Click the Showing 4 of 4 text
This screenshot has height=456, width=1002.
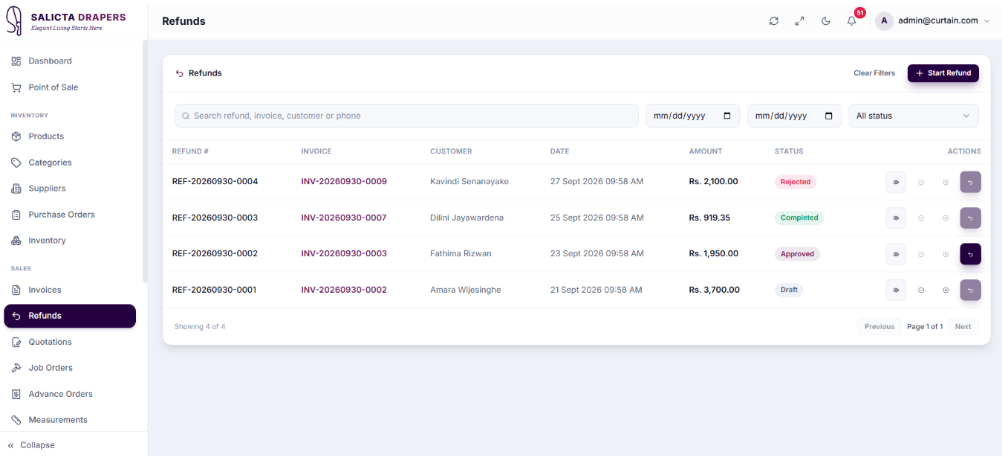[200, 326]
